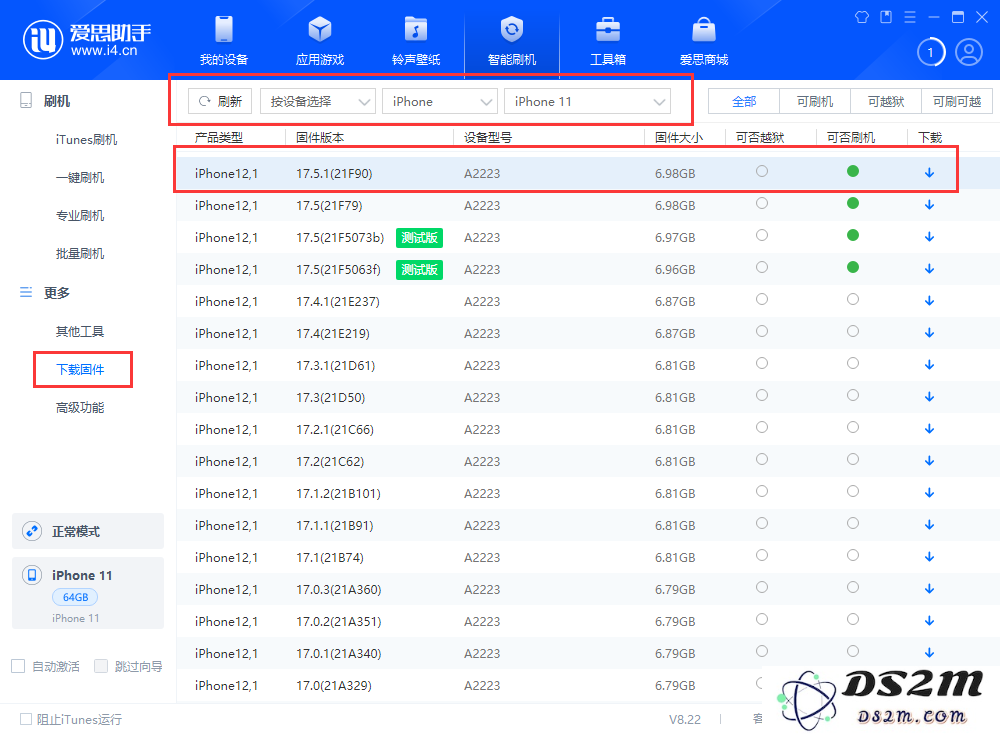This screenshot has height=734, width=1000.
Task: Click green flashable dot for 17.5(21F79)
Action: 853,203
